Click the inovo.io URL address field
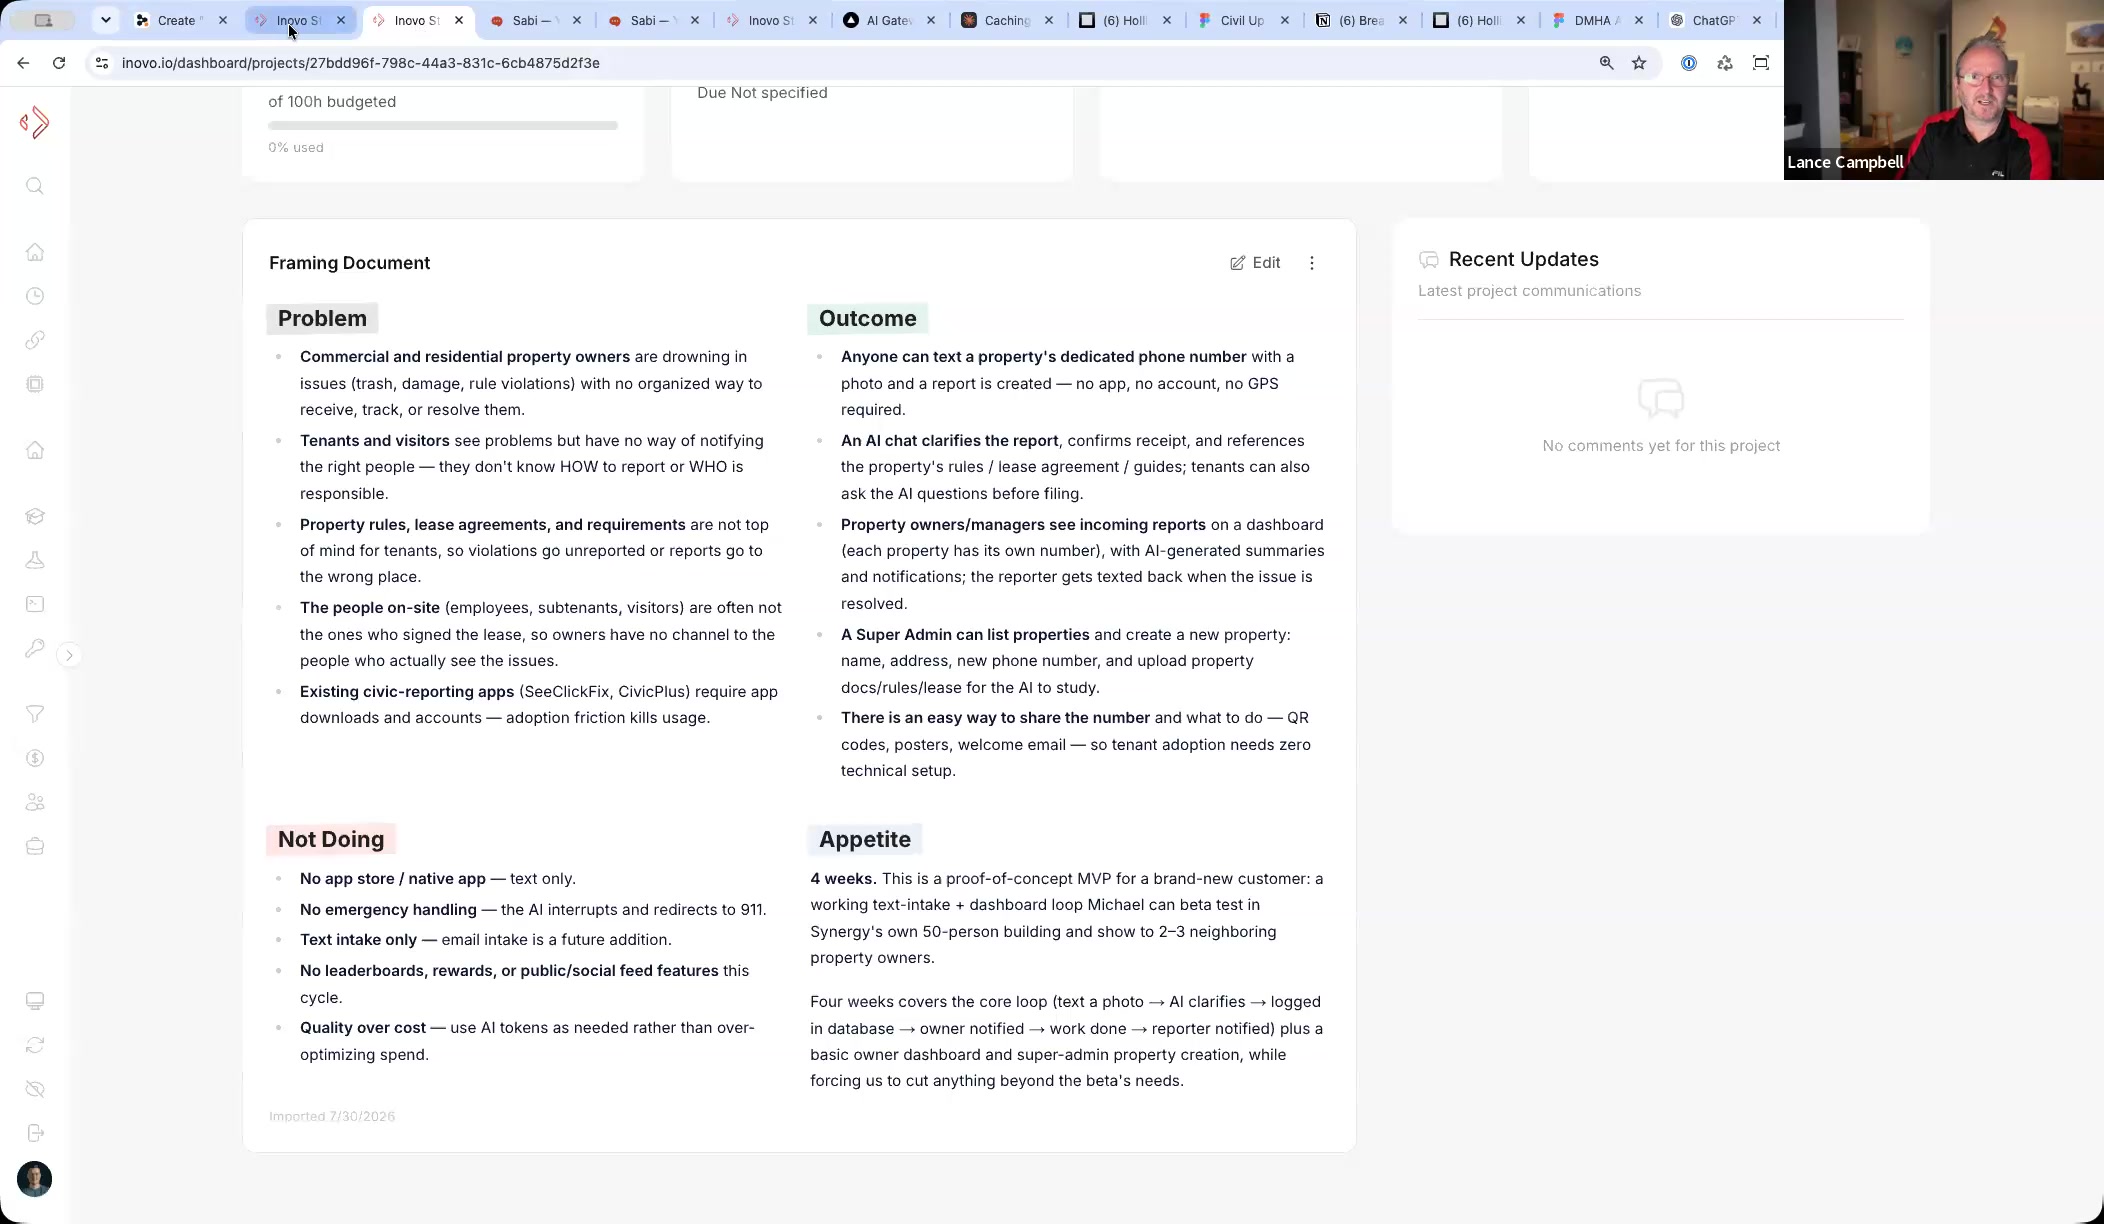 pyautogui.click(x=361, y=63)
